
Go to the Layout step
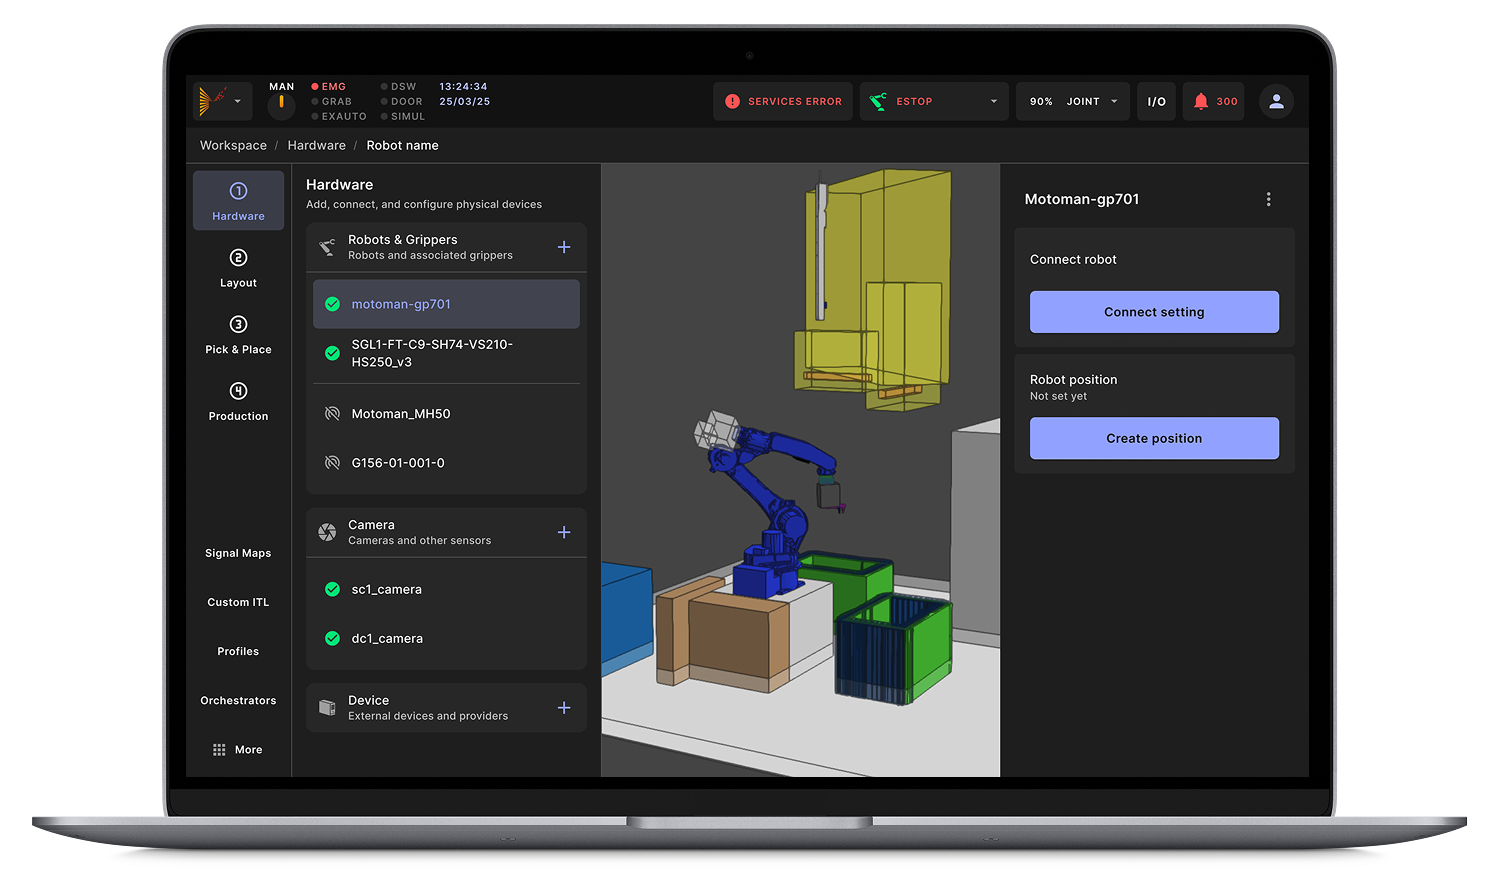(238, 268)
